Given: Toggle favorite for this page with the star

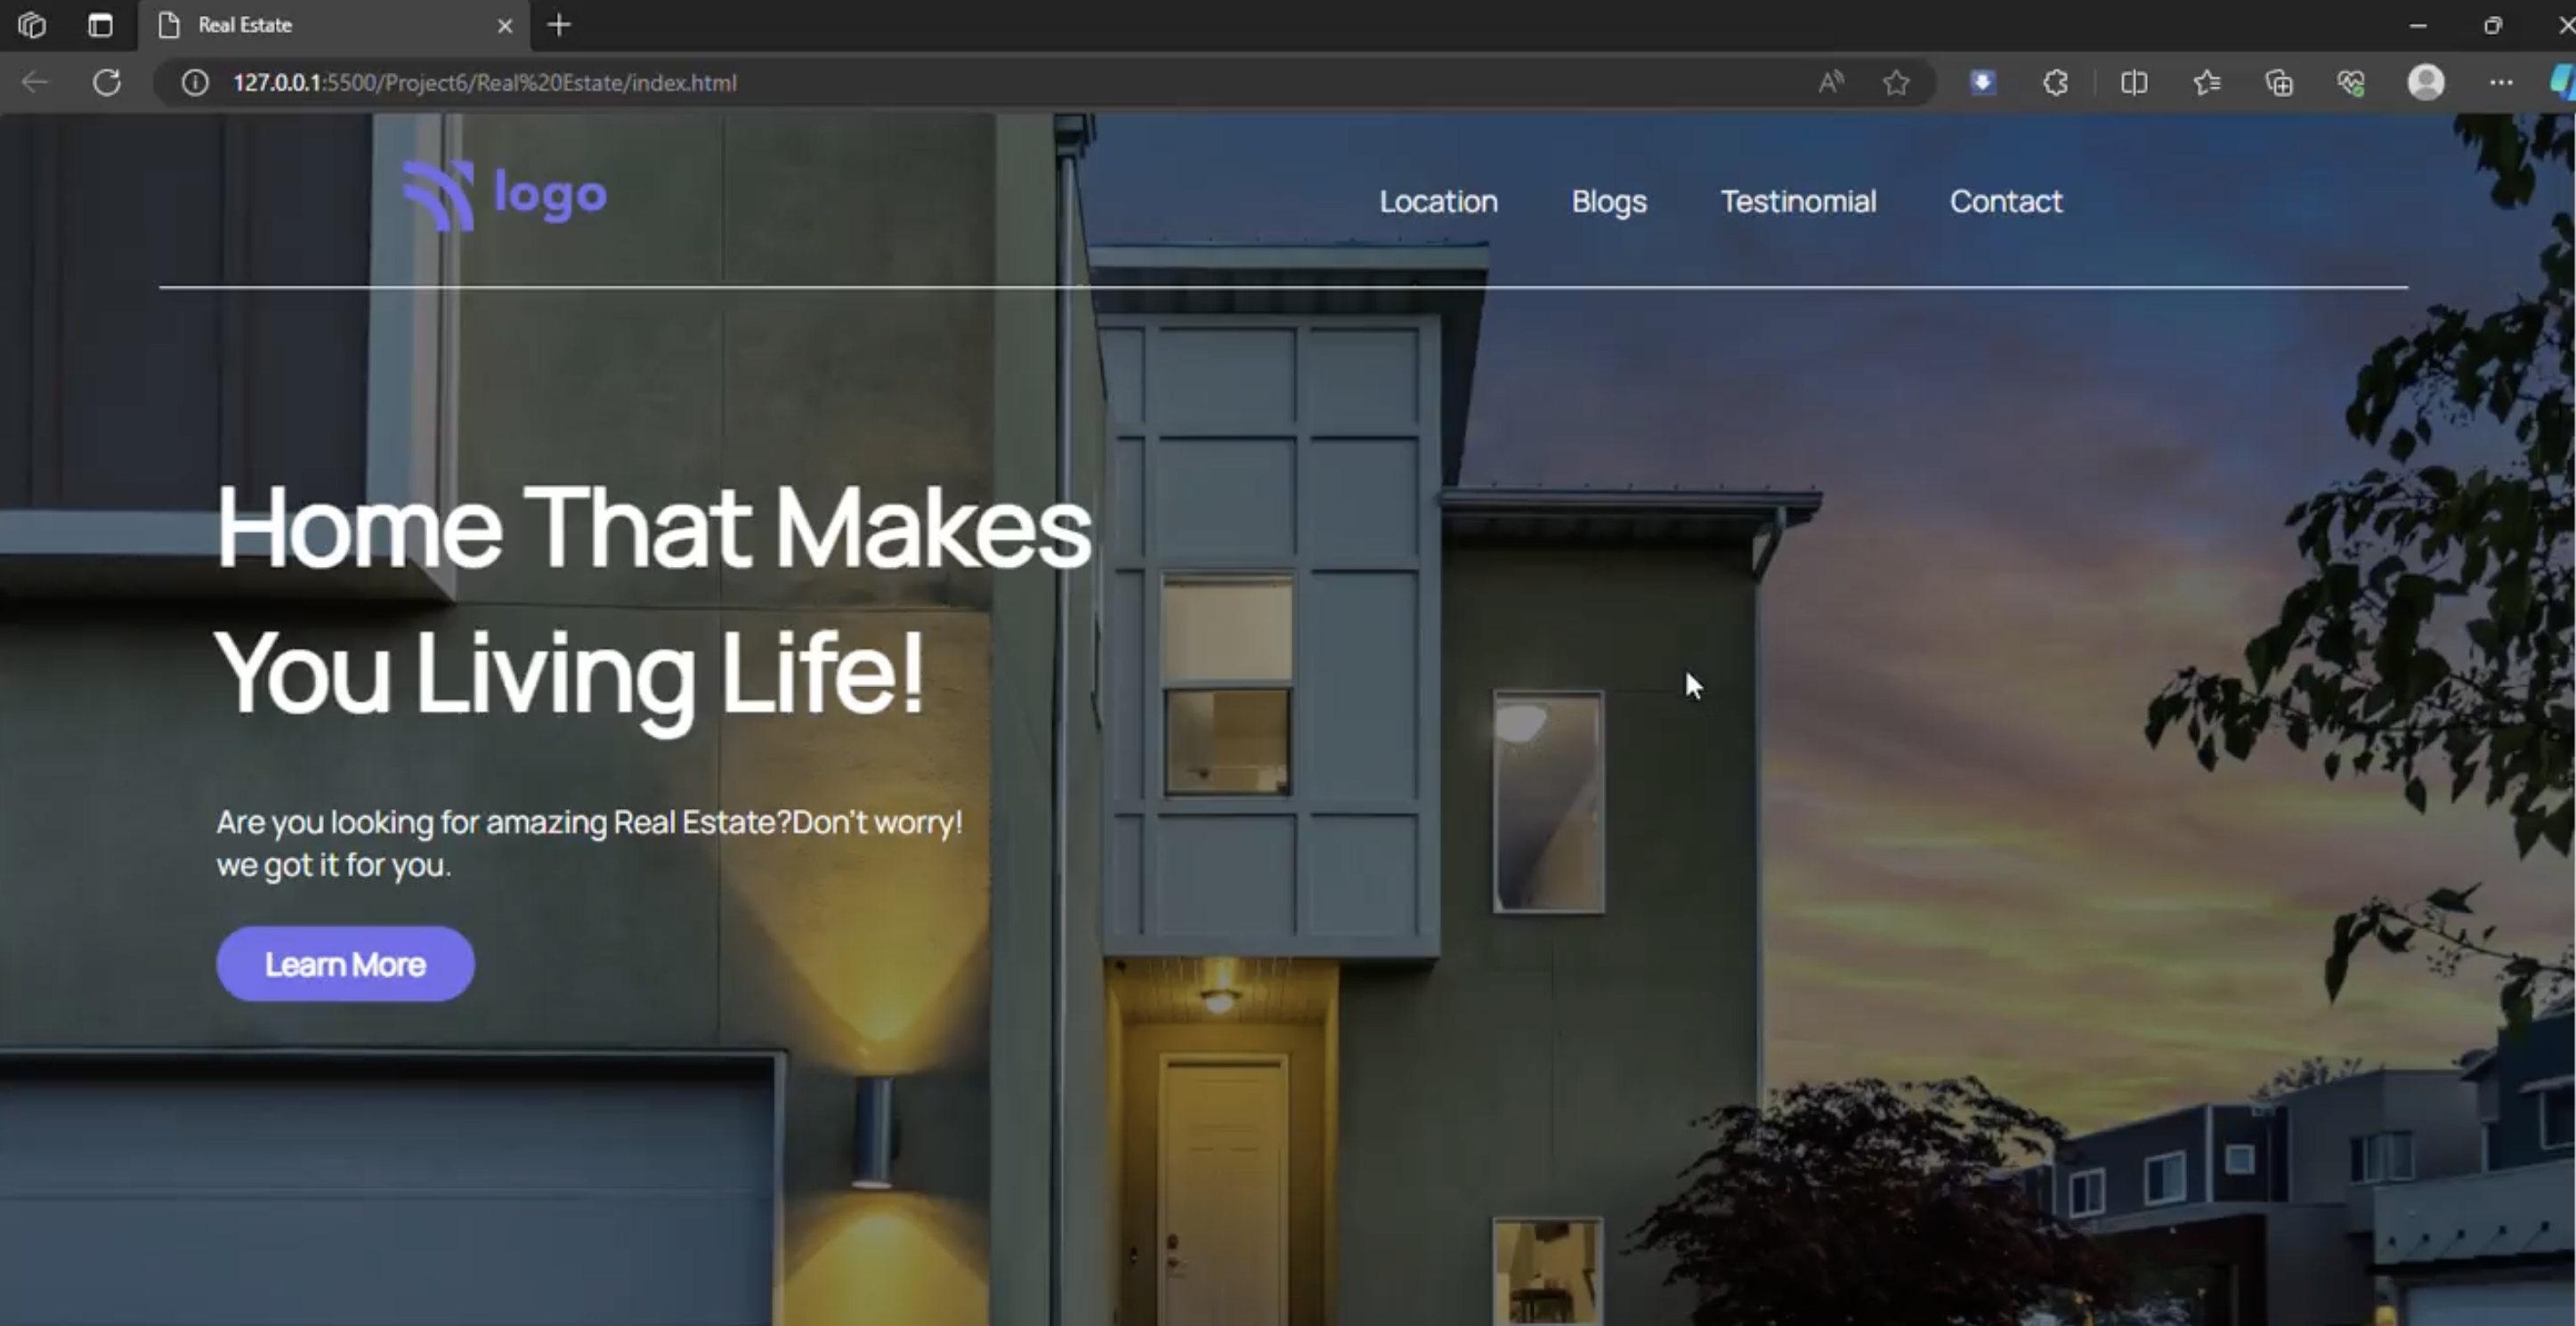Looking at the screenshot, I should [1897, 82].
